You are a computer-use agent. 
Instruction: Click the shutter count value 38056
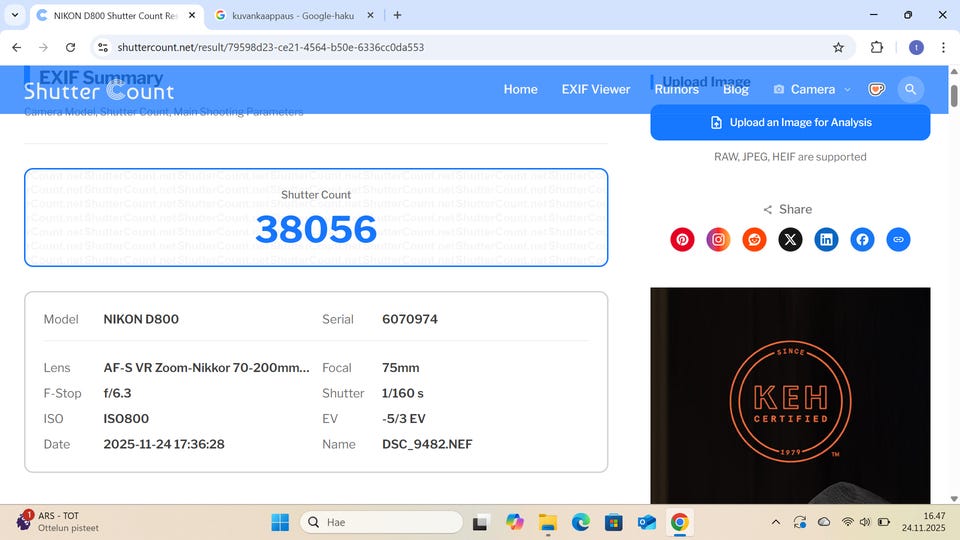point(316,229)
